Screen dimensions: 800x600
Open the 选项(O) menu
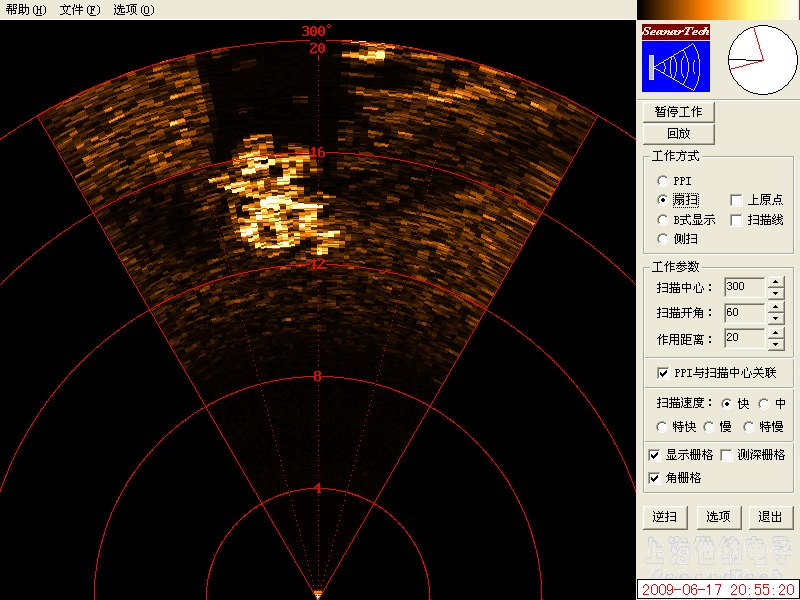[x=134, y=9]
